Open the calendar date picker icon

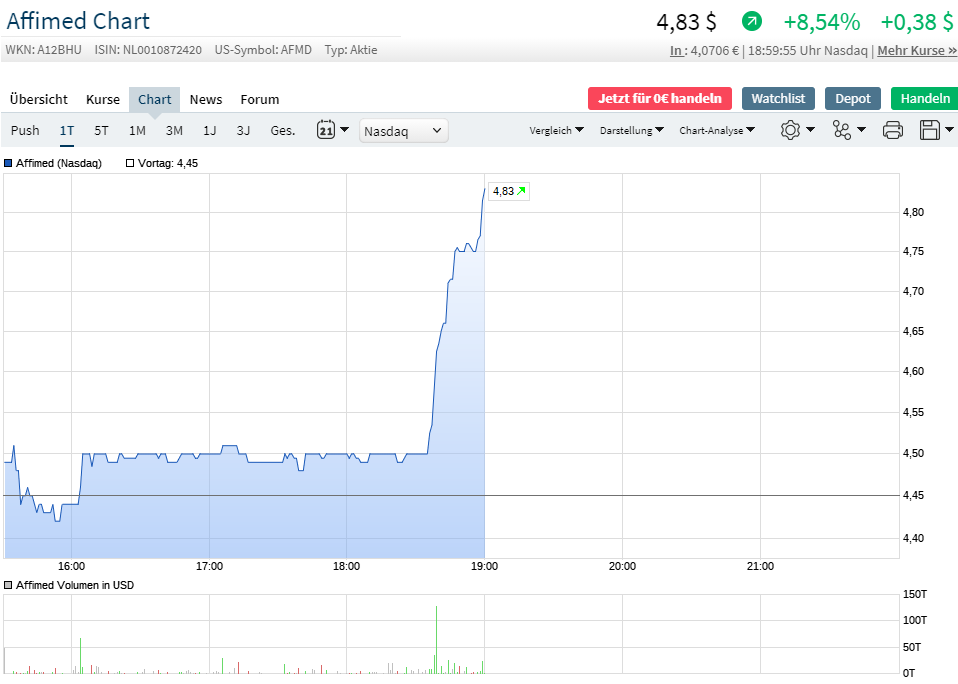328,130
